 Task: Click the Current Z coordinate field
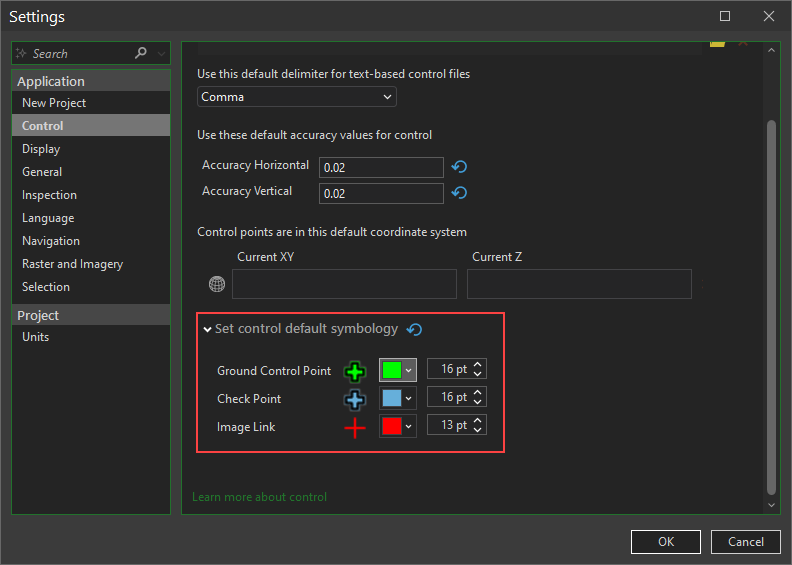pyautogui.click(x=579, y=284)
